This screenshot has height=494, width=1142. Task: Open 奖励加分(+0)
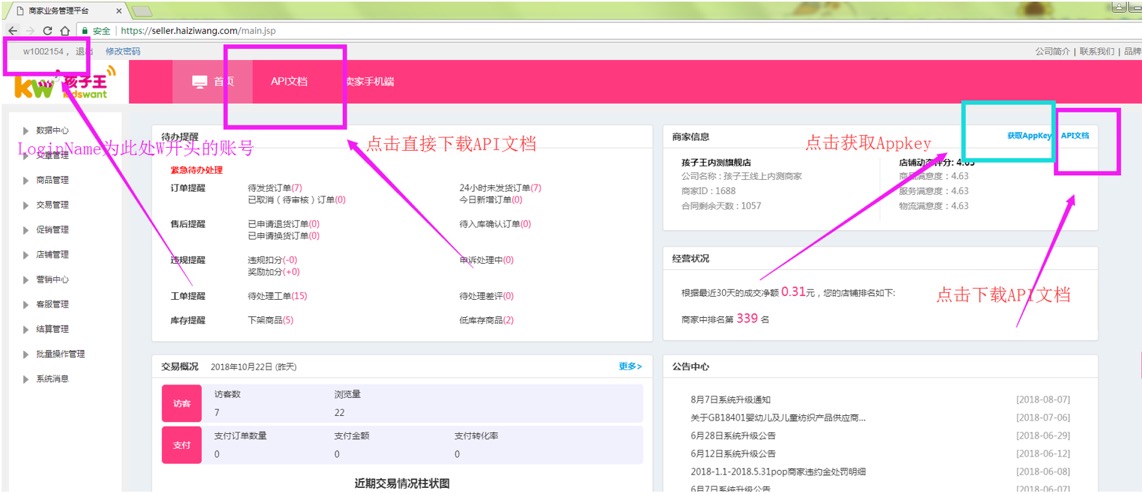coord(273,272)
